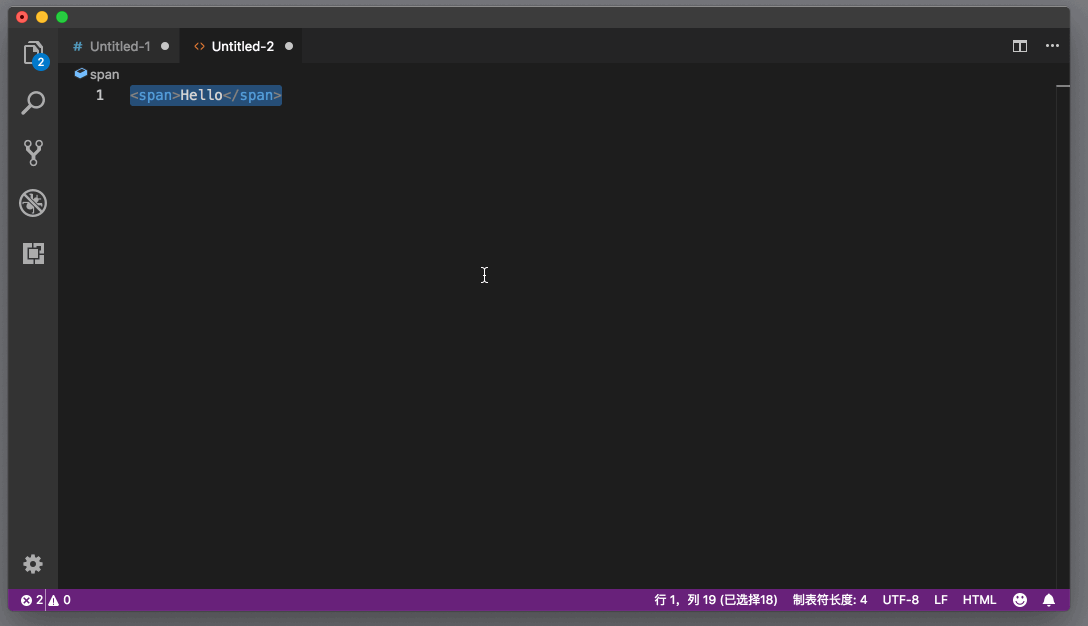1088x626 pixels.
Task: Open the Extensions view icon
Action: pos(33,253)
